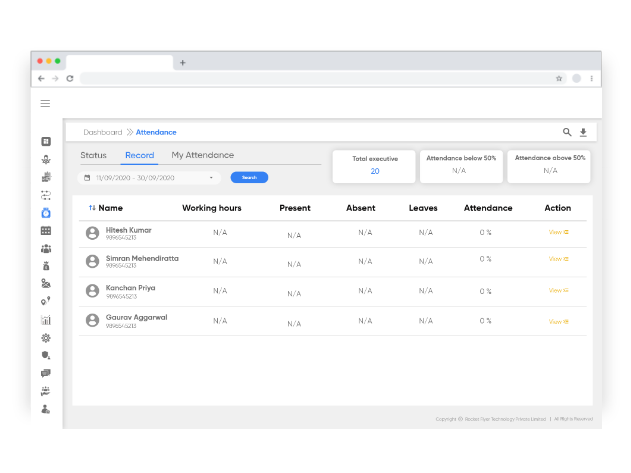631x473 pixels.
Task: Open the person map location icon
Action: coord(46,283)
